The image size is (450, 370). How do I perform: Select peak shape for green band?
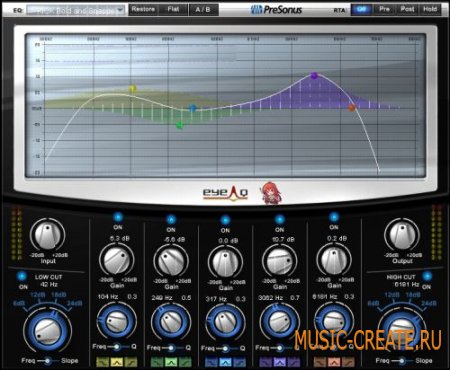[171, 362]
